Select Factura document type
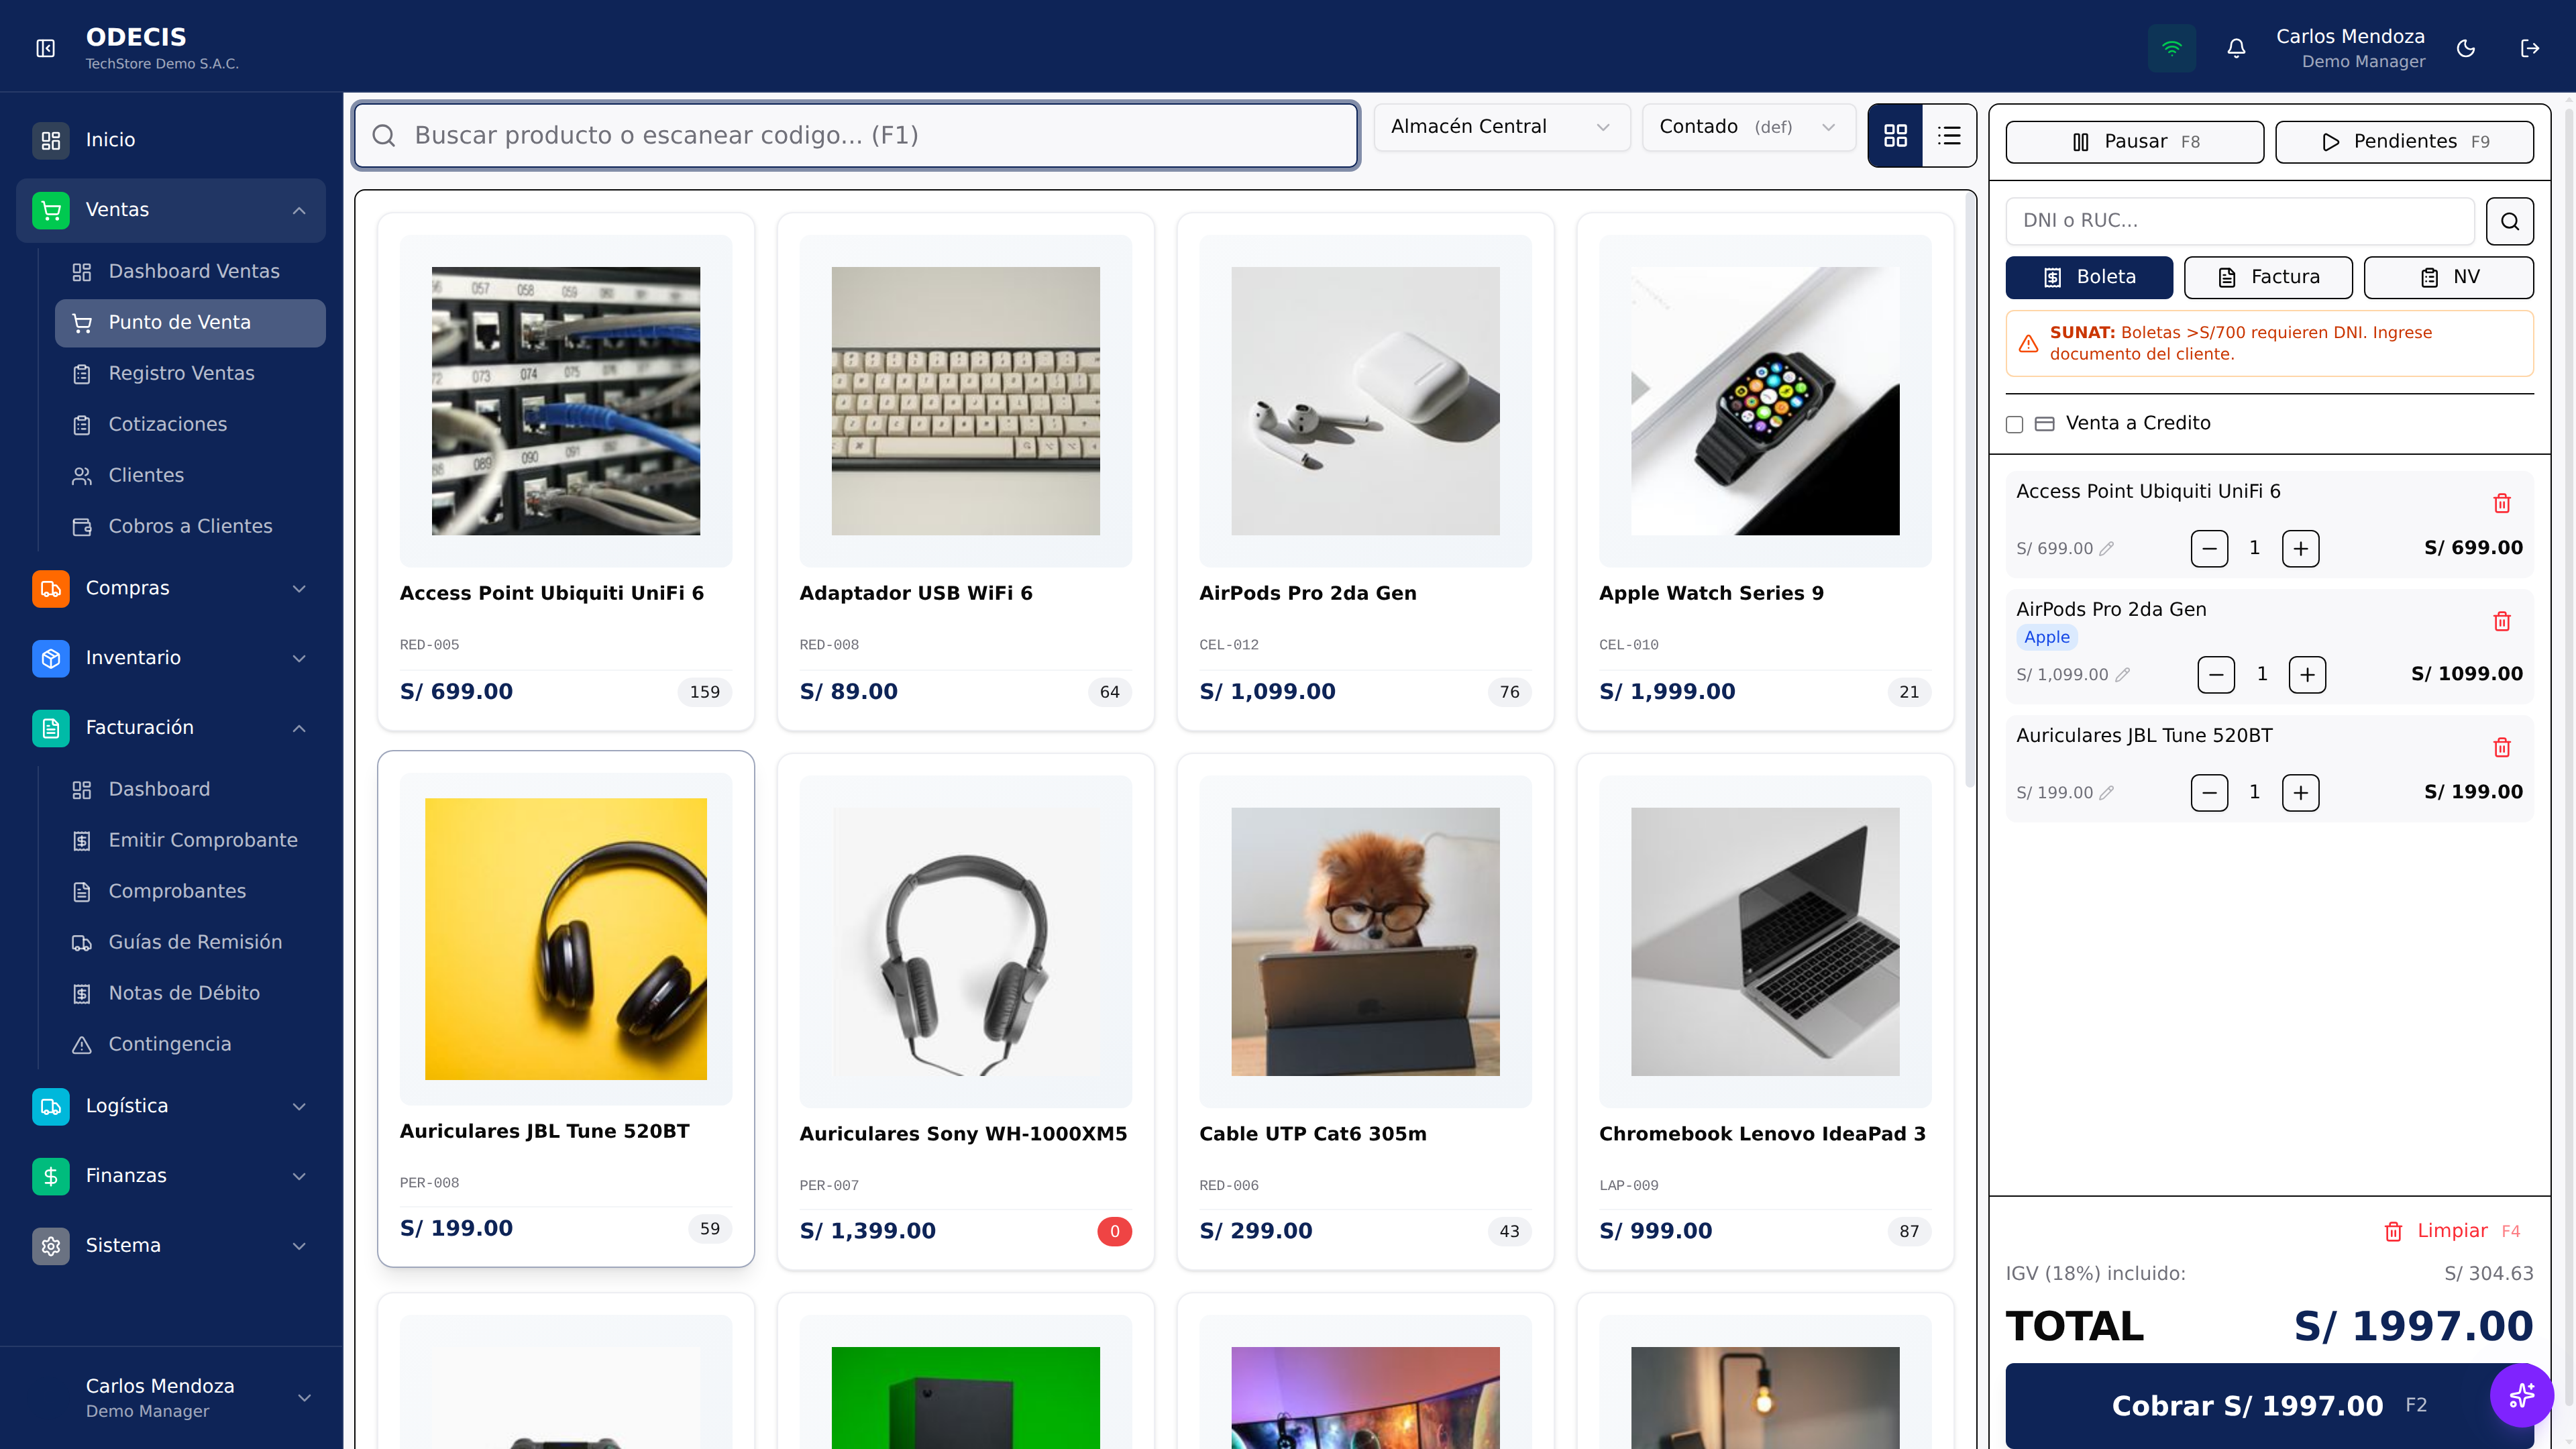Viewport: 2576px width, 1449px height. [x=2268, y=277]
